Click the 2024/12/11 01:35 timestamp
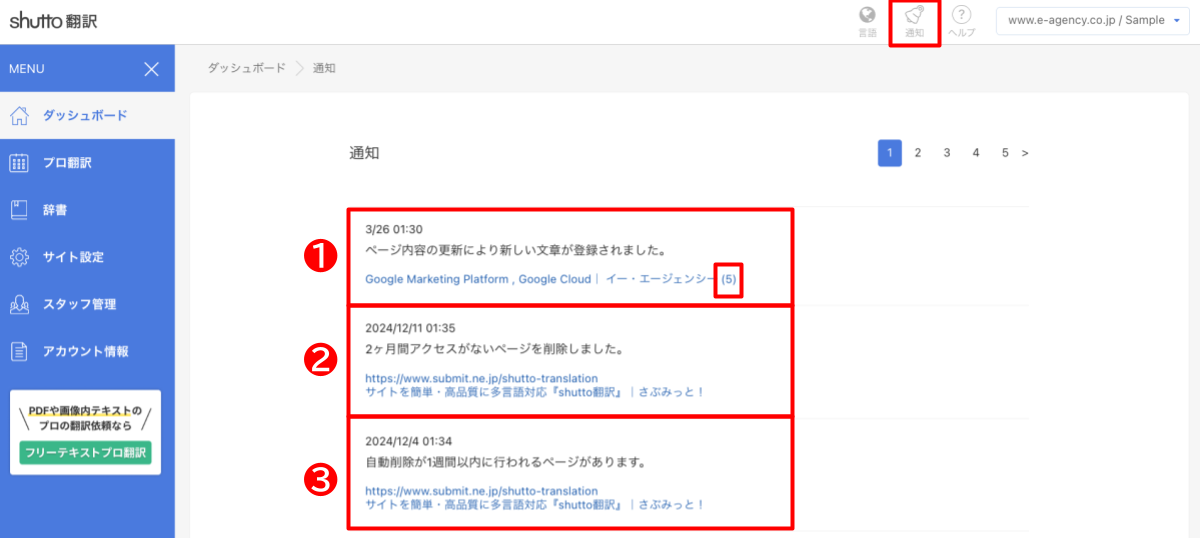Image resolution: width=1200 pixels, height=538 pixels. [x=411, y=328]
